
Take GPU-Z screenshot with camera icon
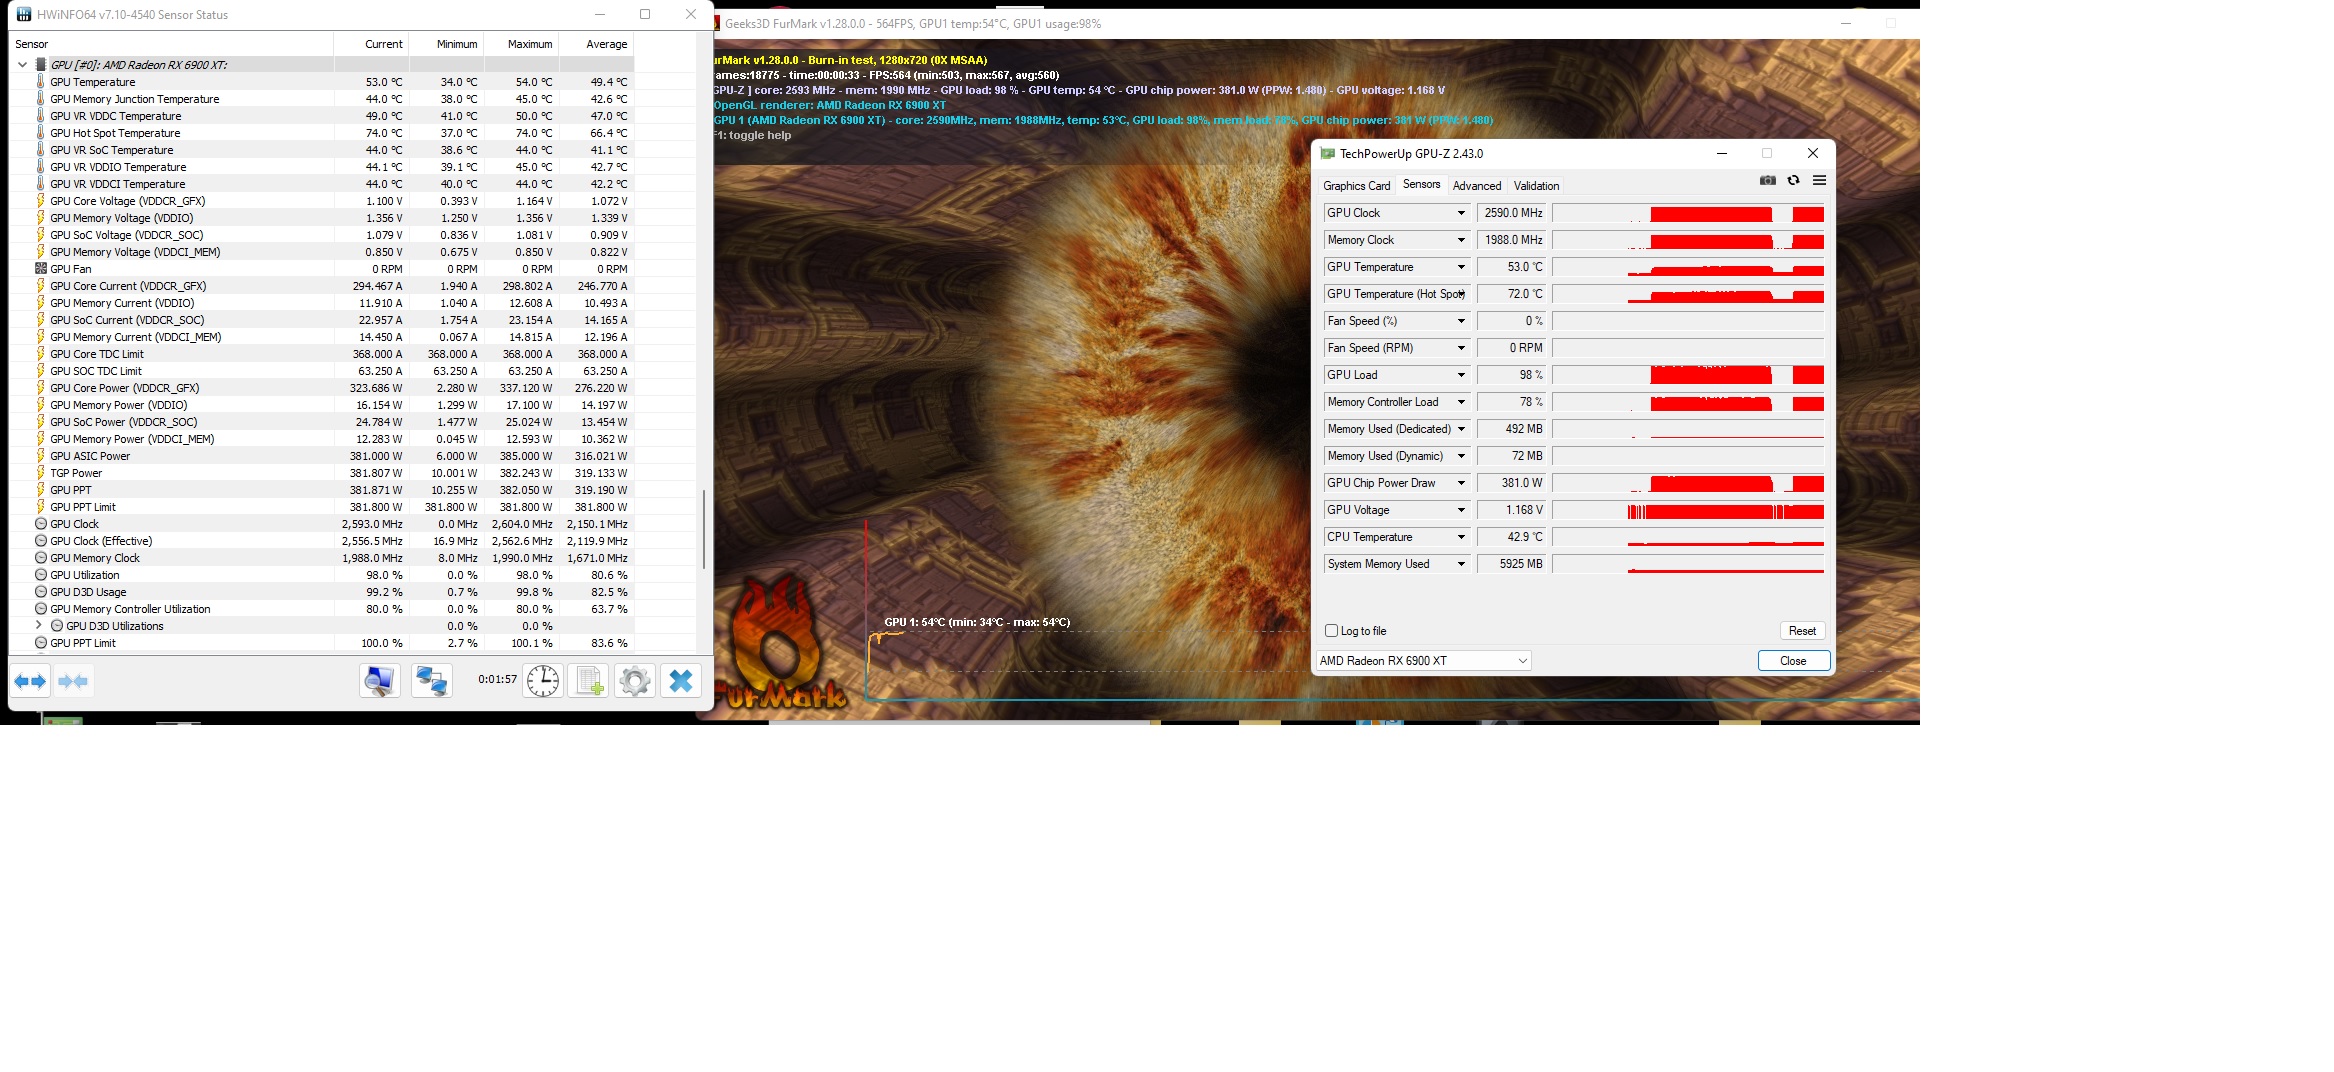(1768, 181)
